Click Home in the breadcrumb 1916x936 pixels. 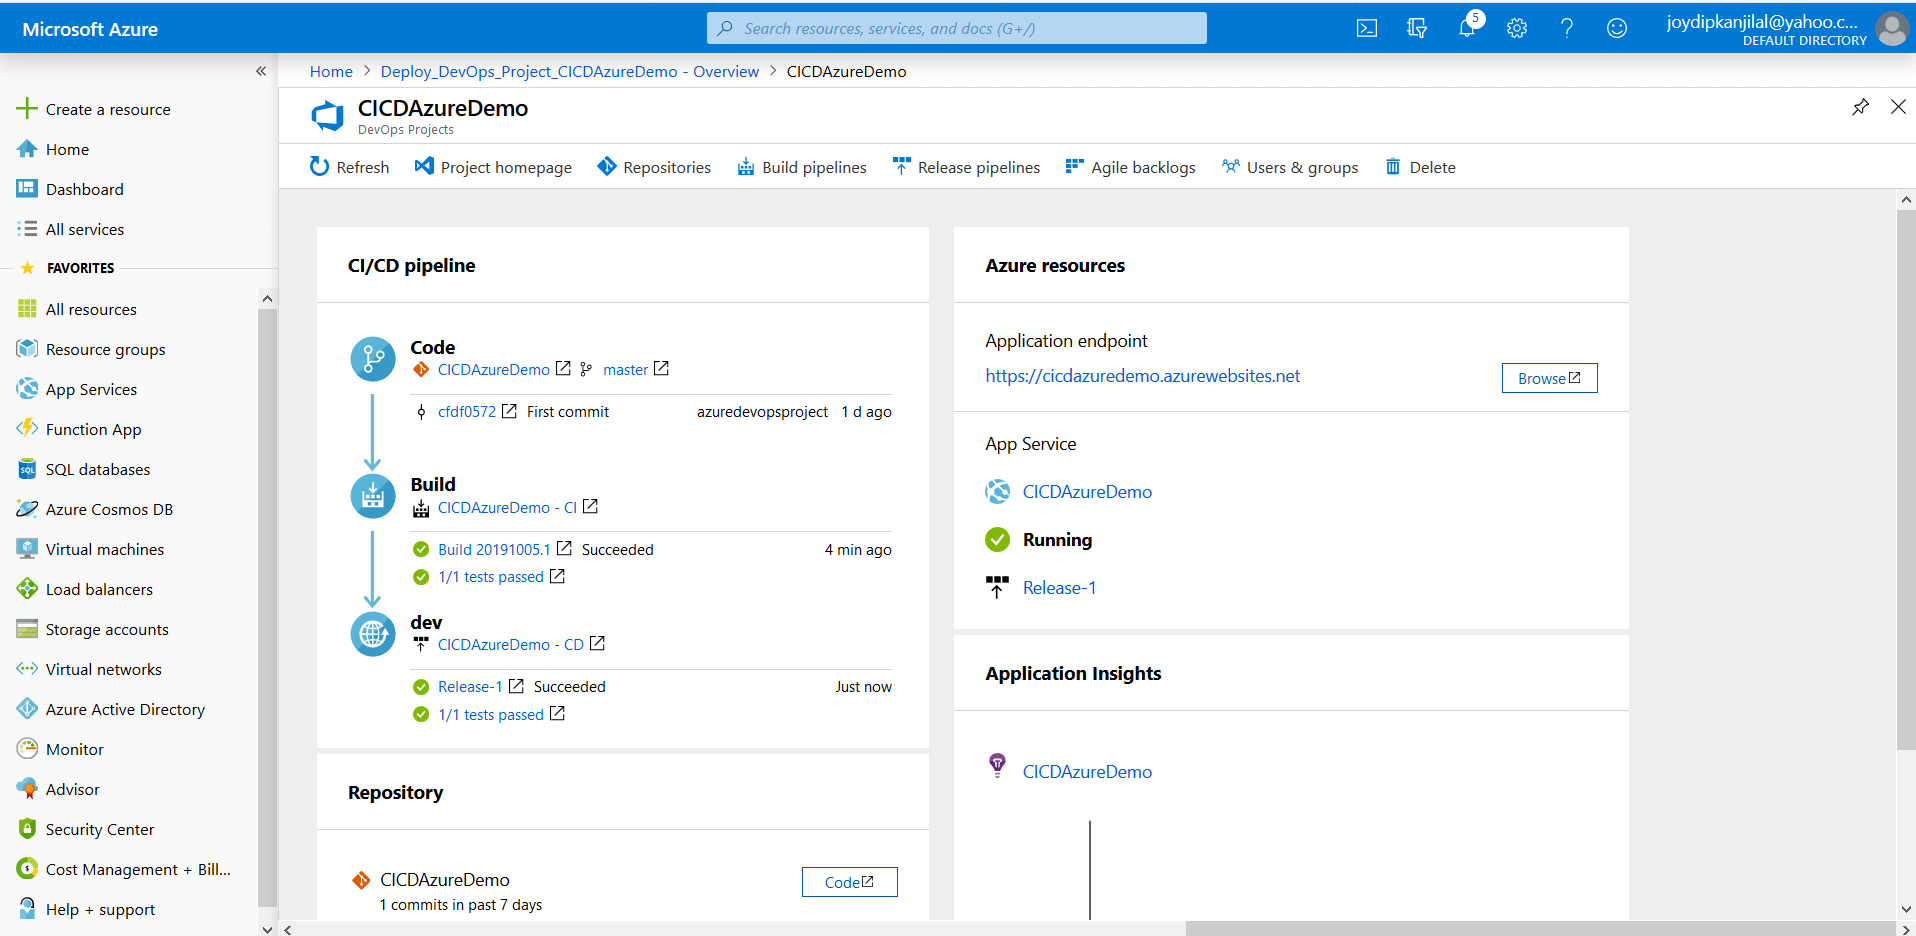pos(331,71)
